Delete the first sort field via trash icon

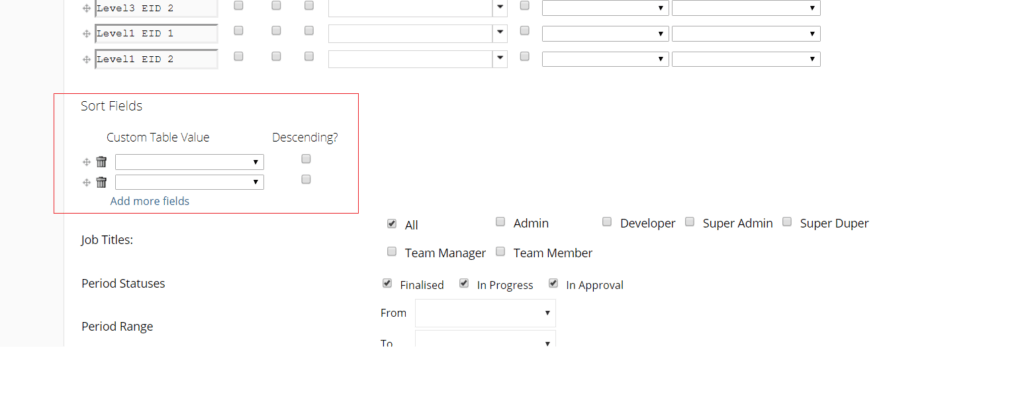pyautogui.click(x=101, y=162)
